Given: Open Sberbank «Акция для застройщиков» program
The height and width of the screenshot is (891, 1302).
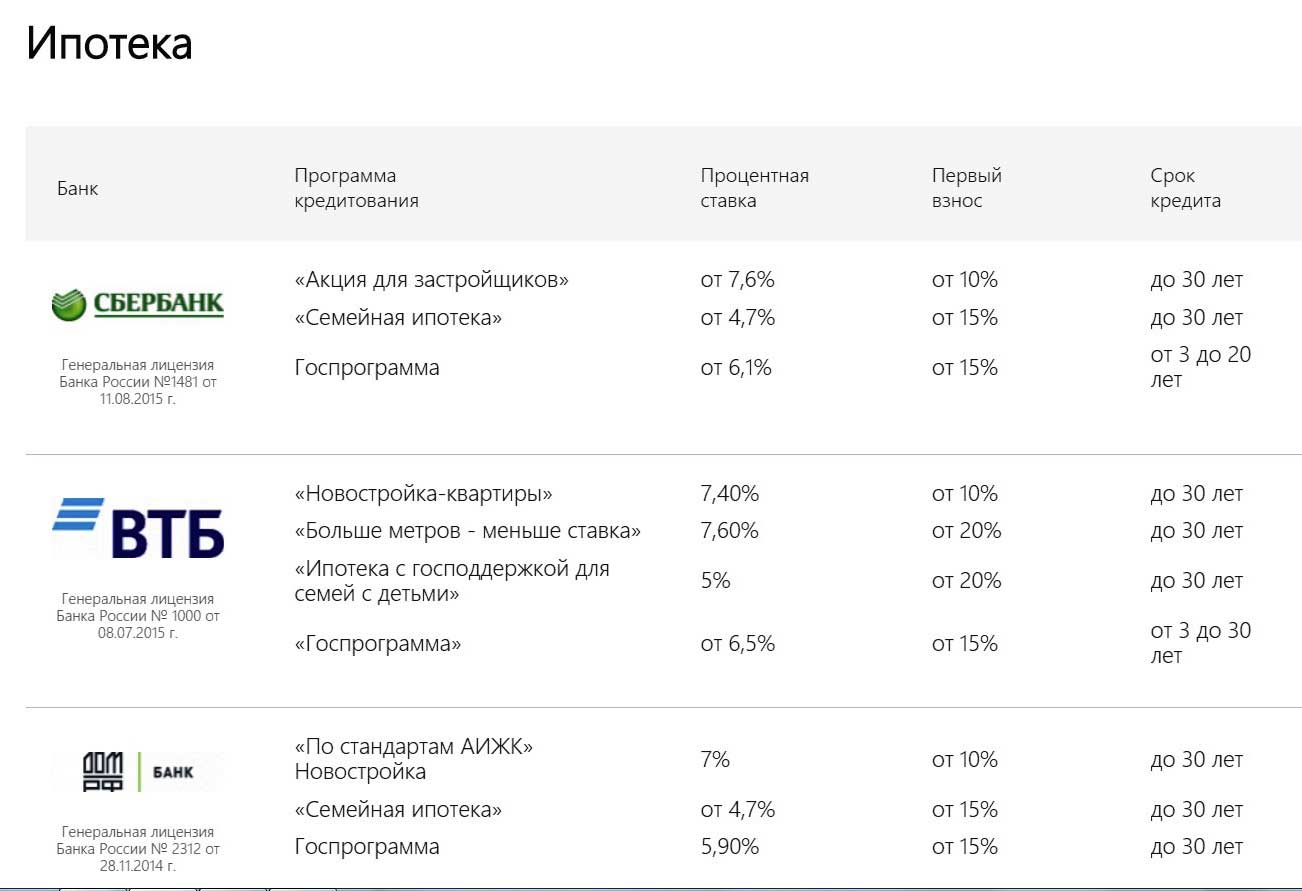Looking at the screenshot, I should (x=431, y=280).
